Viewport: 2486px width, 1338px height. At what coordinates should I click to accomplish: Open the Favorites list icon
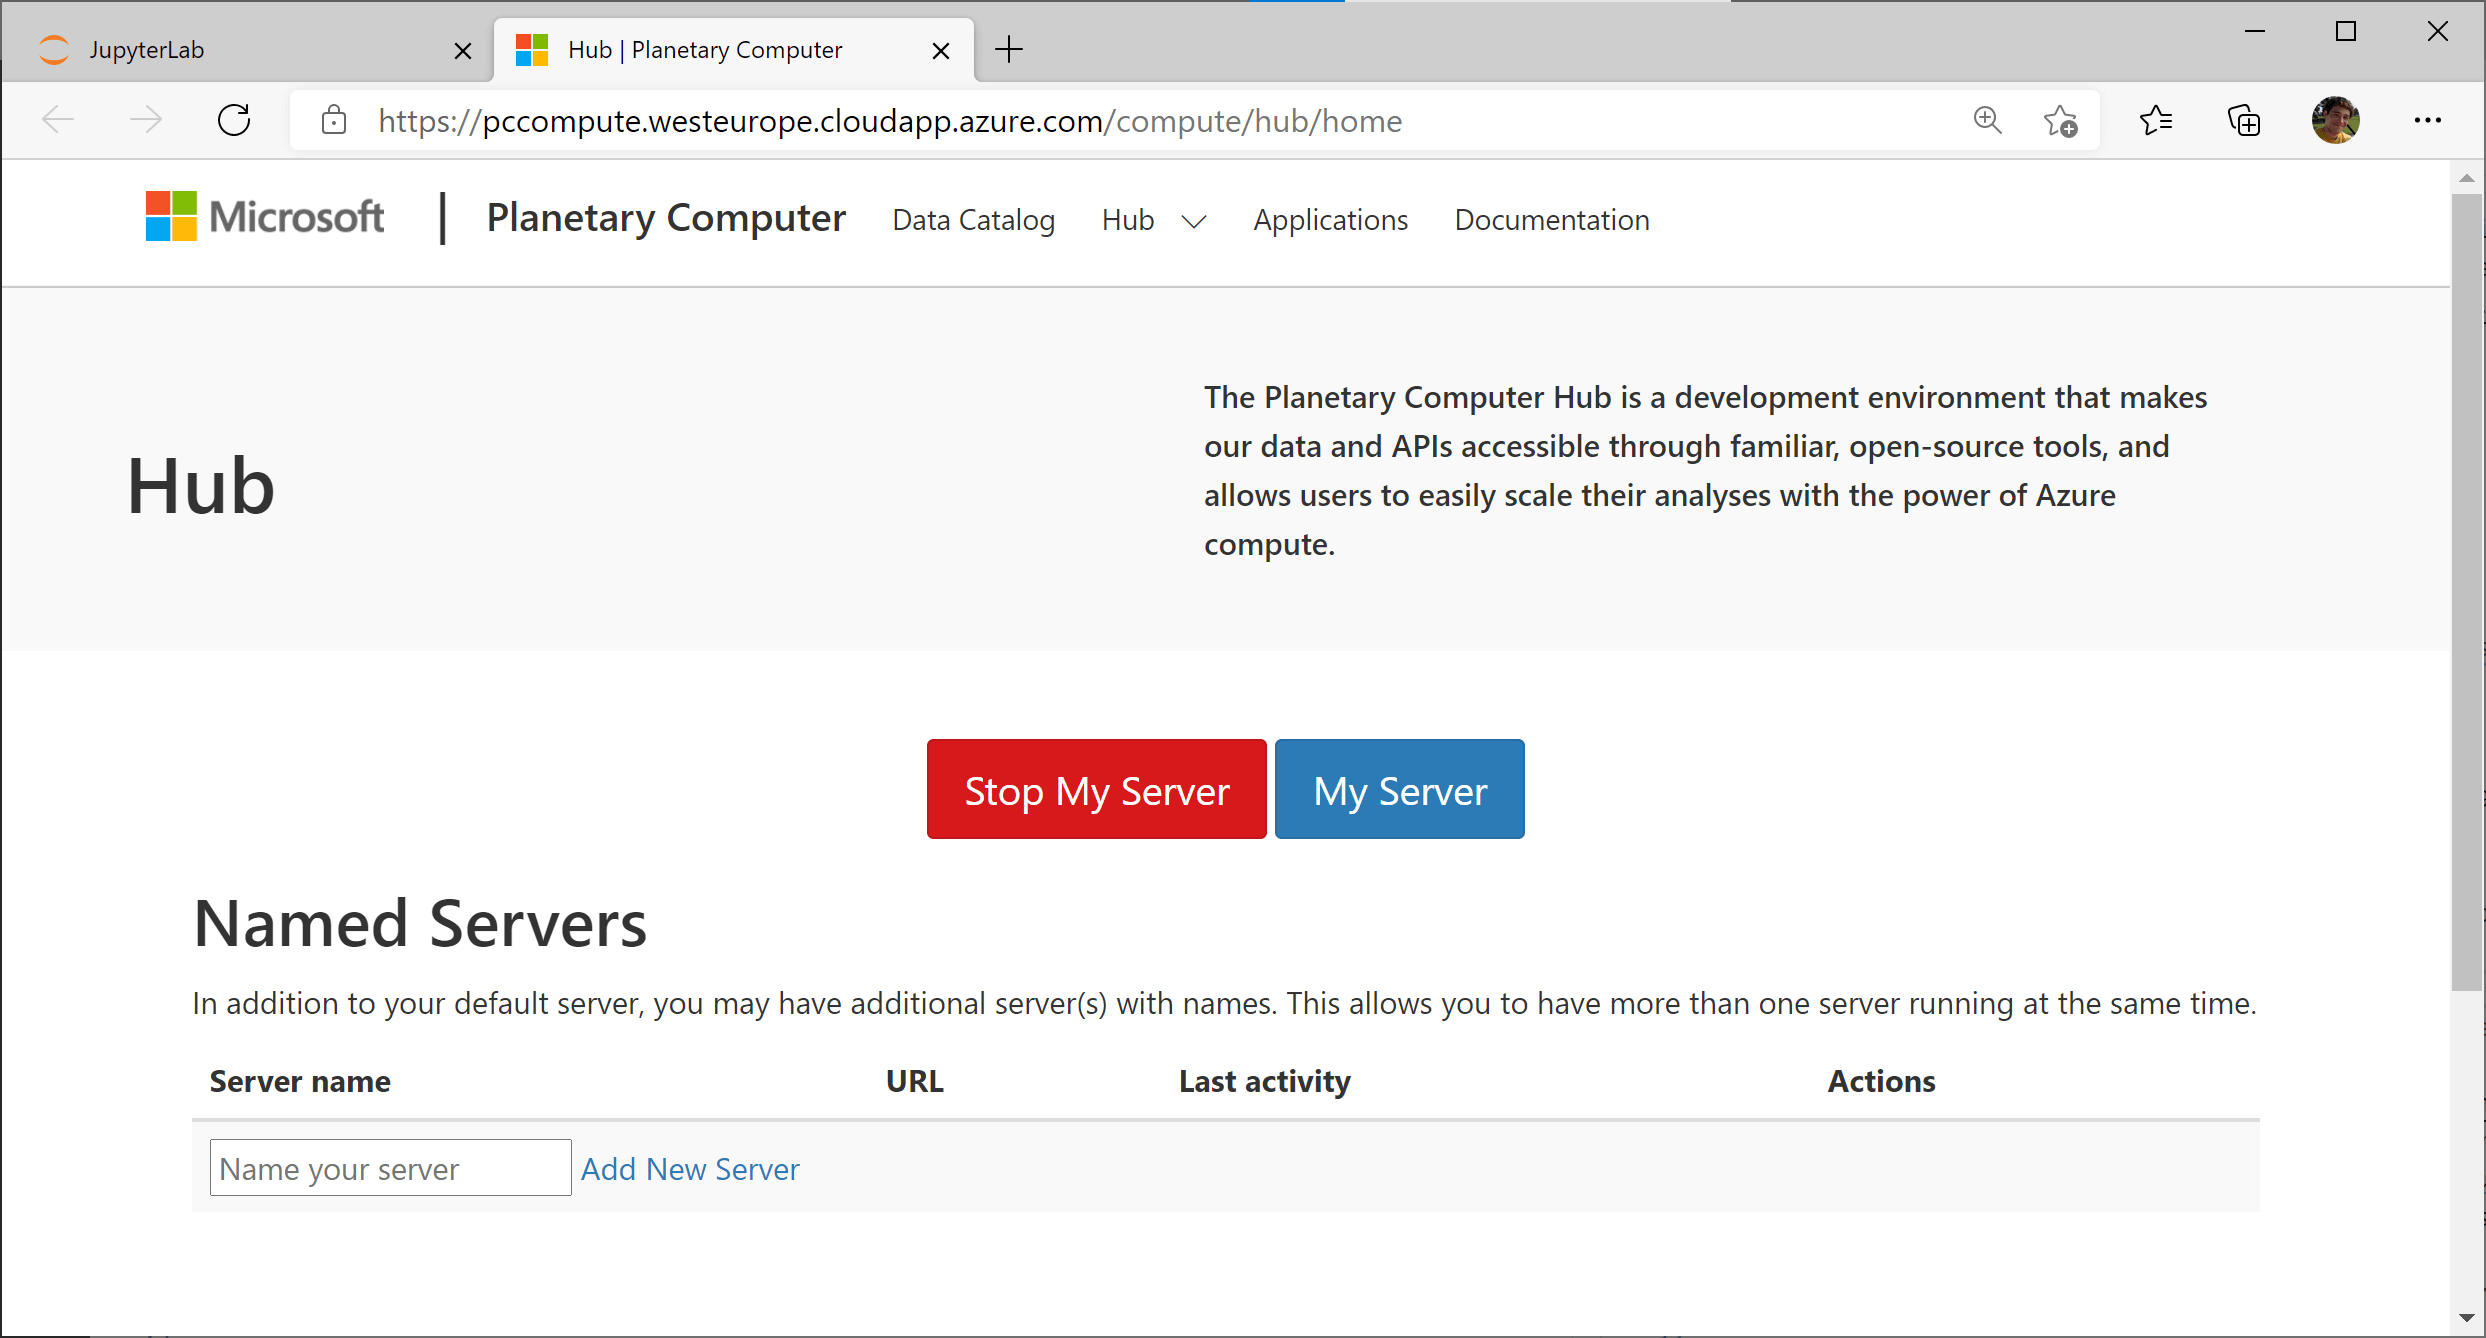2156,121
